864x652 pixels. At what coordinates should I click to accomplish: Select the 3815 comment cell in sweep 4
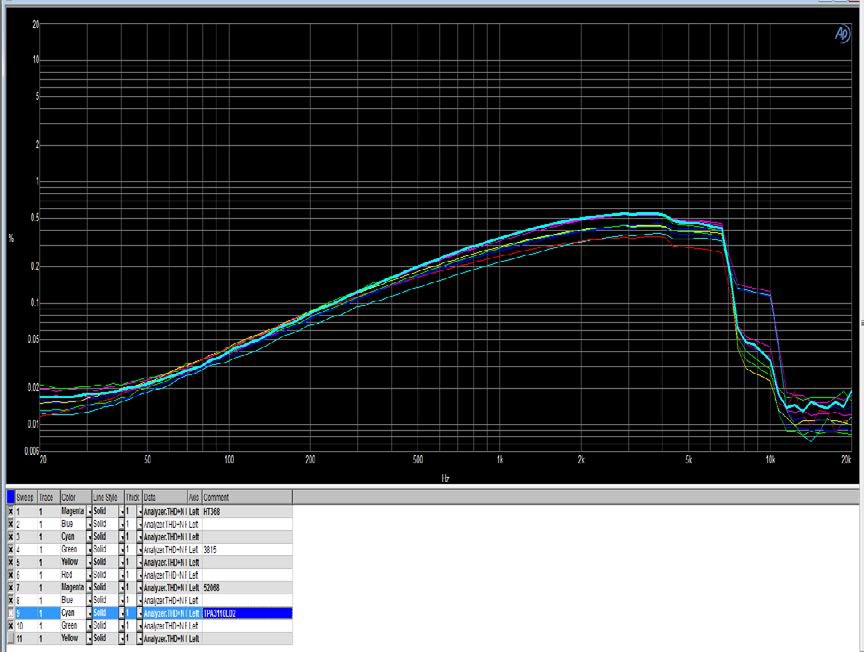[x=247, y=549]
